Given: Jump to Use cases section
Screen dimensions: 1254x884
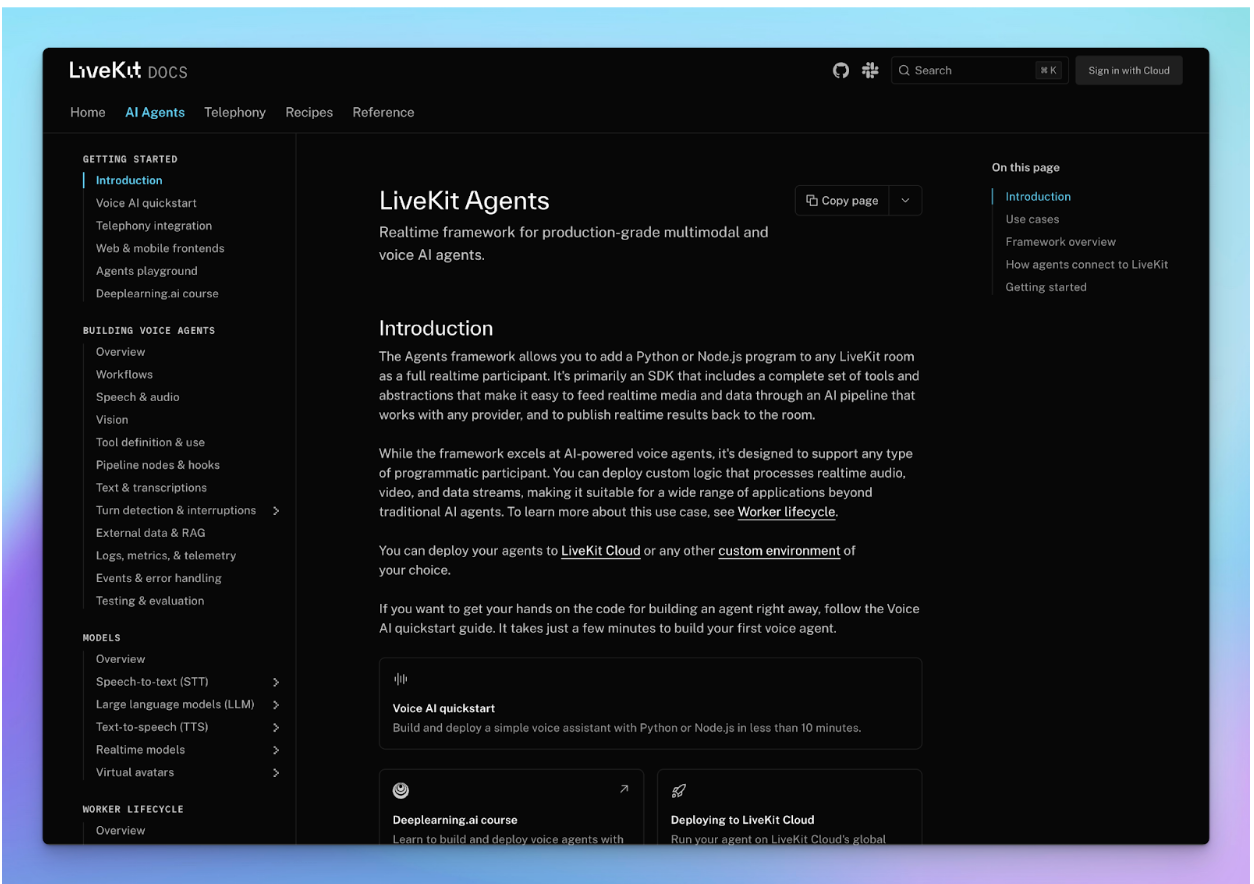Looking at the screenshot, I should (x=1032, y=219).
